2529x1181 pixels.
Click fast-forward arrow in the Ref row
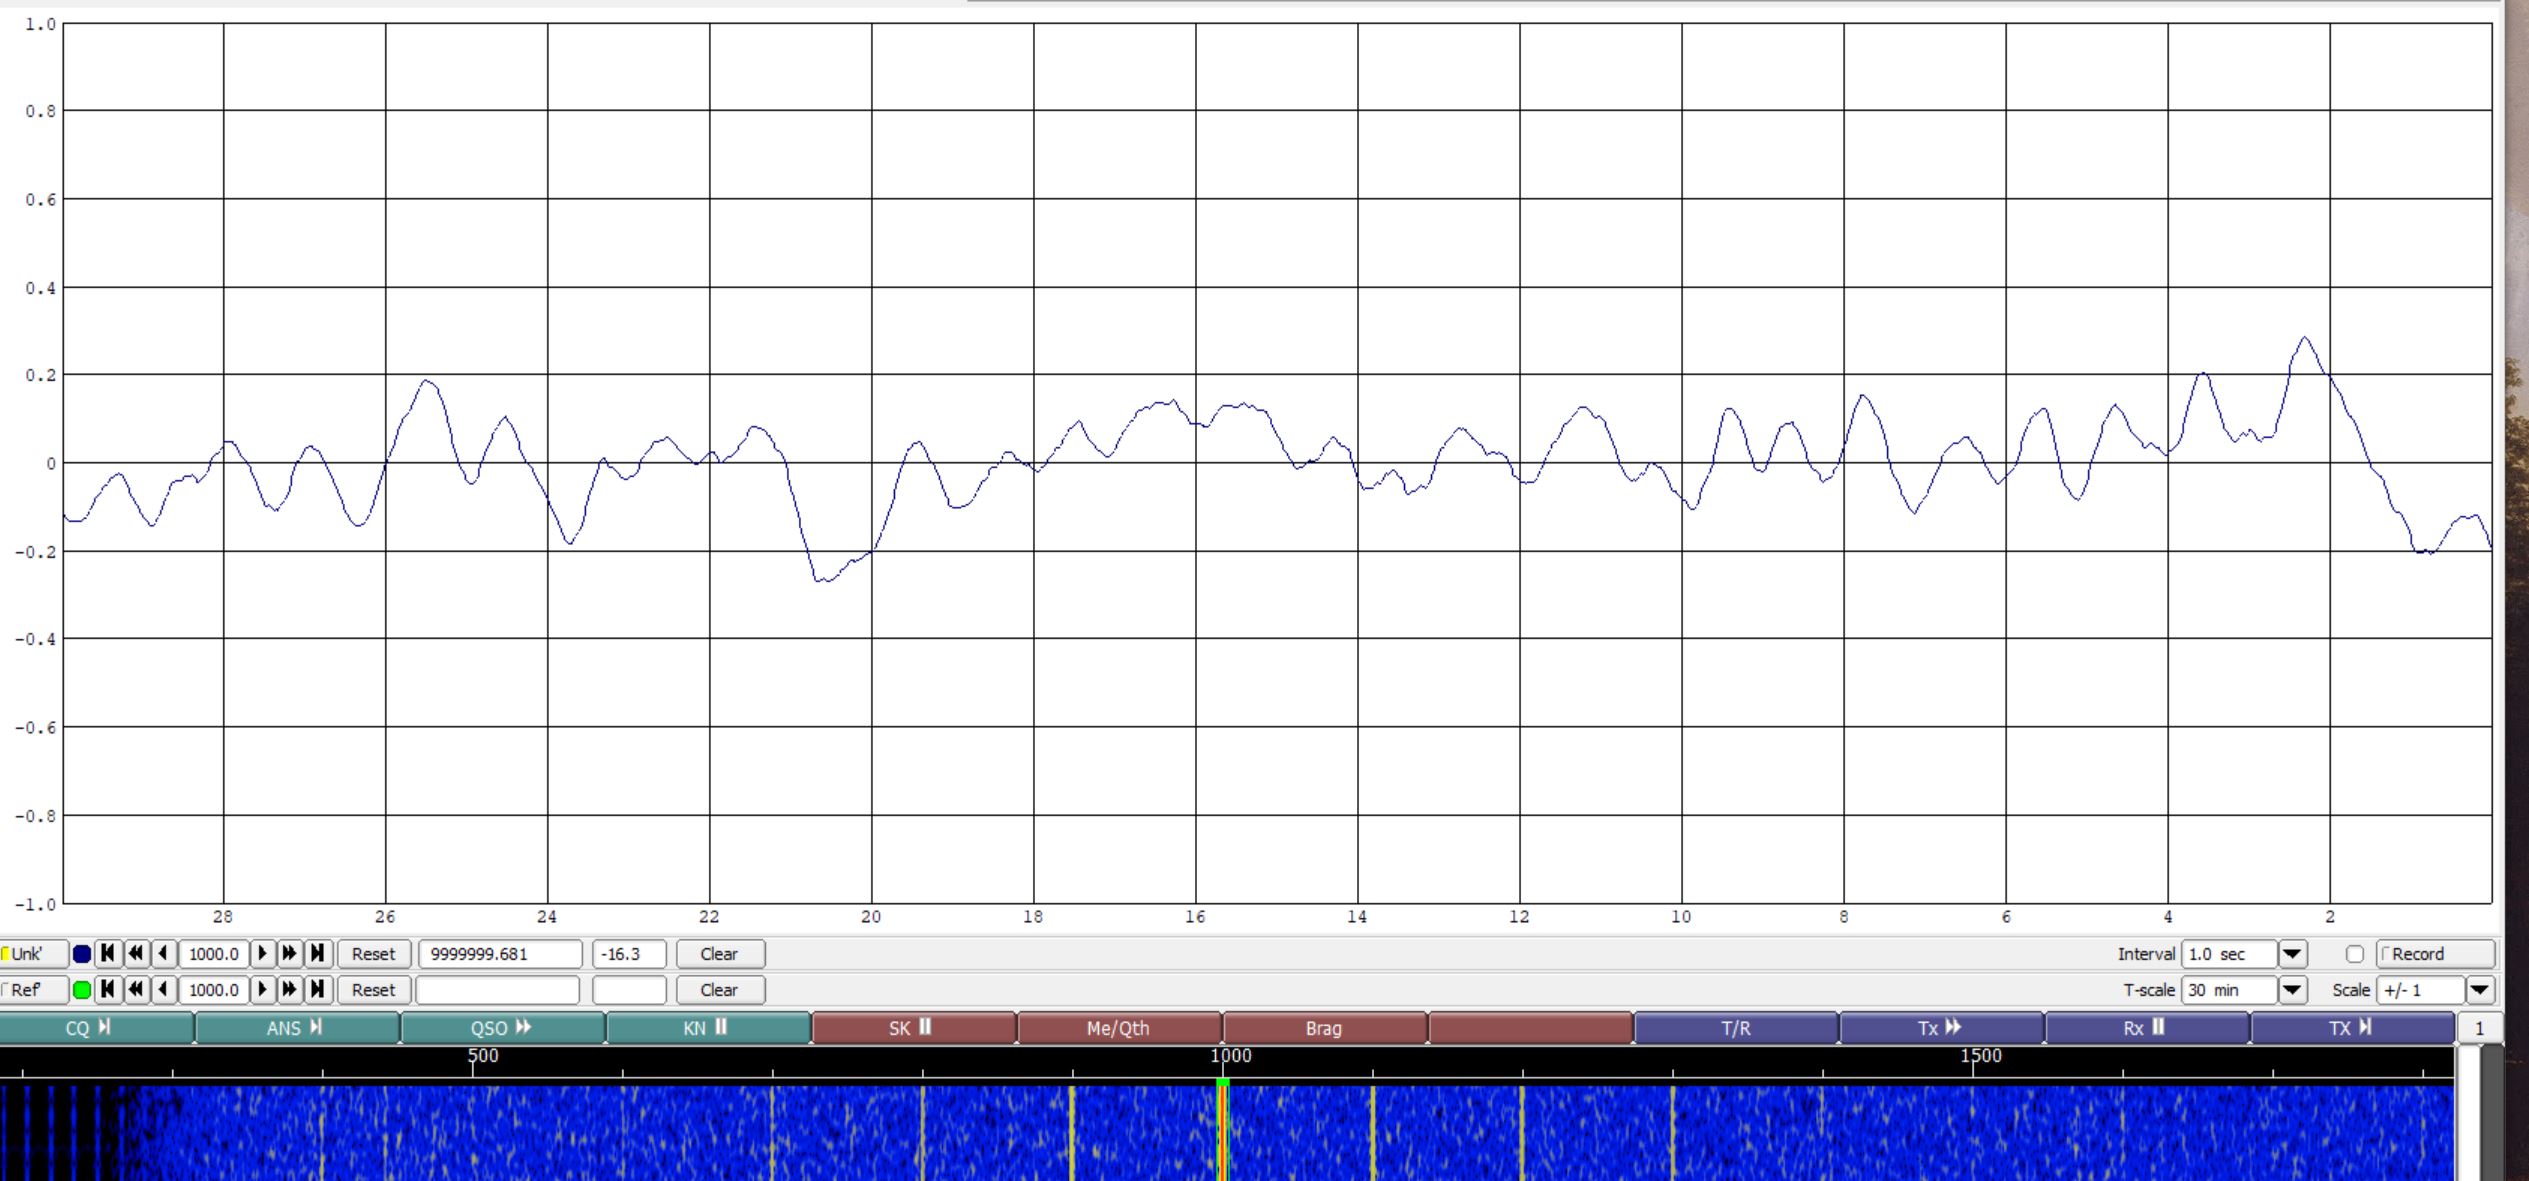point(289,990)
